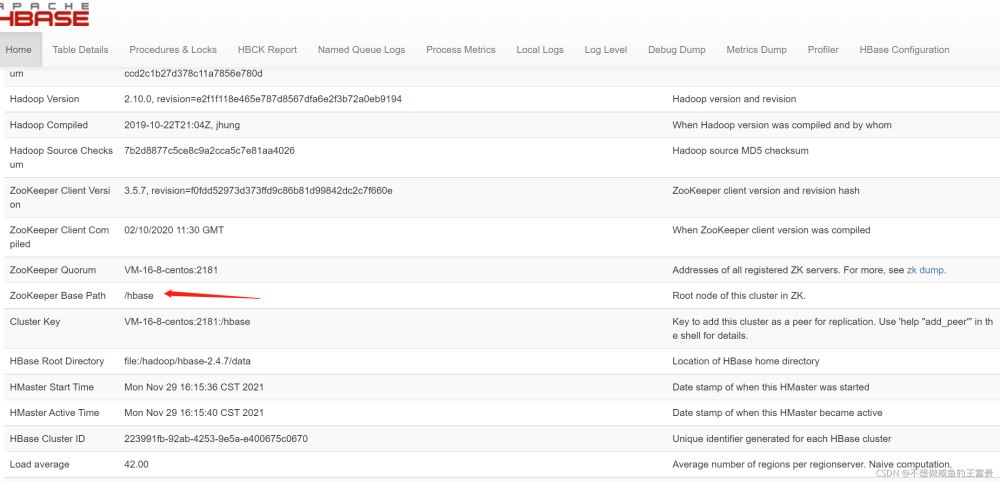Switch to Table Details tab
This screenshot has height=482, width=1000.
80,50
